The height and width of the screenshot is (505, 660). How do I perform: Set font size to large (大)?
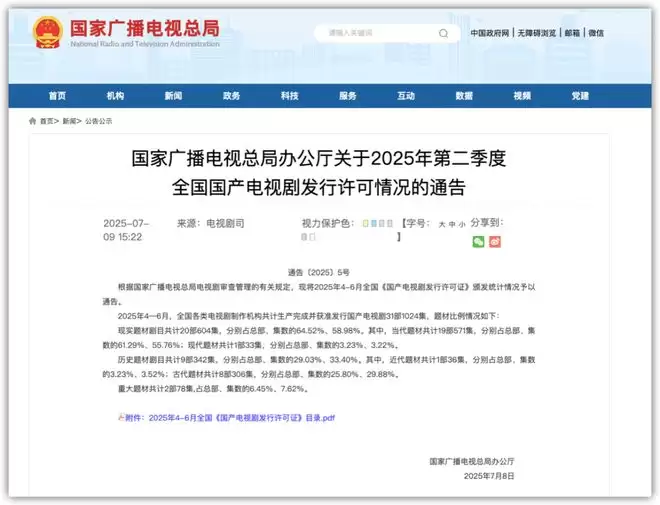pos(441,225)
